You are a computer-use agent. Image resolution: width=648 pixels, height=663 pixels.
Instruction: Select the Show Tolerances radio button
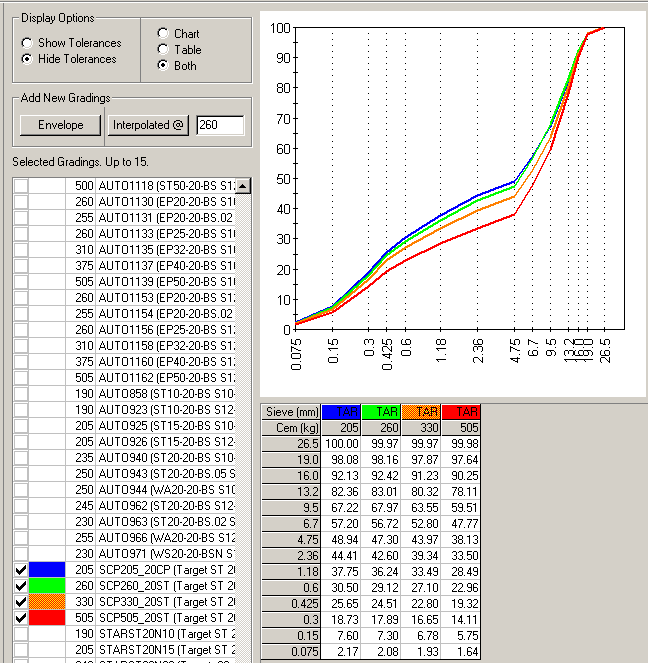[27, 43]
